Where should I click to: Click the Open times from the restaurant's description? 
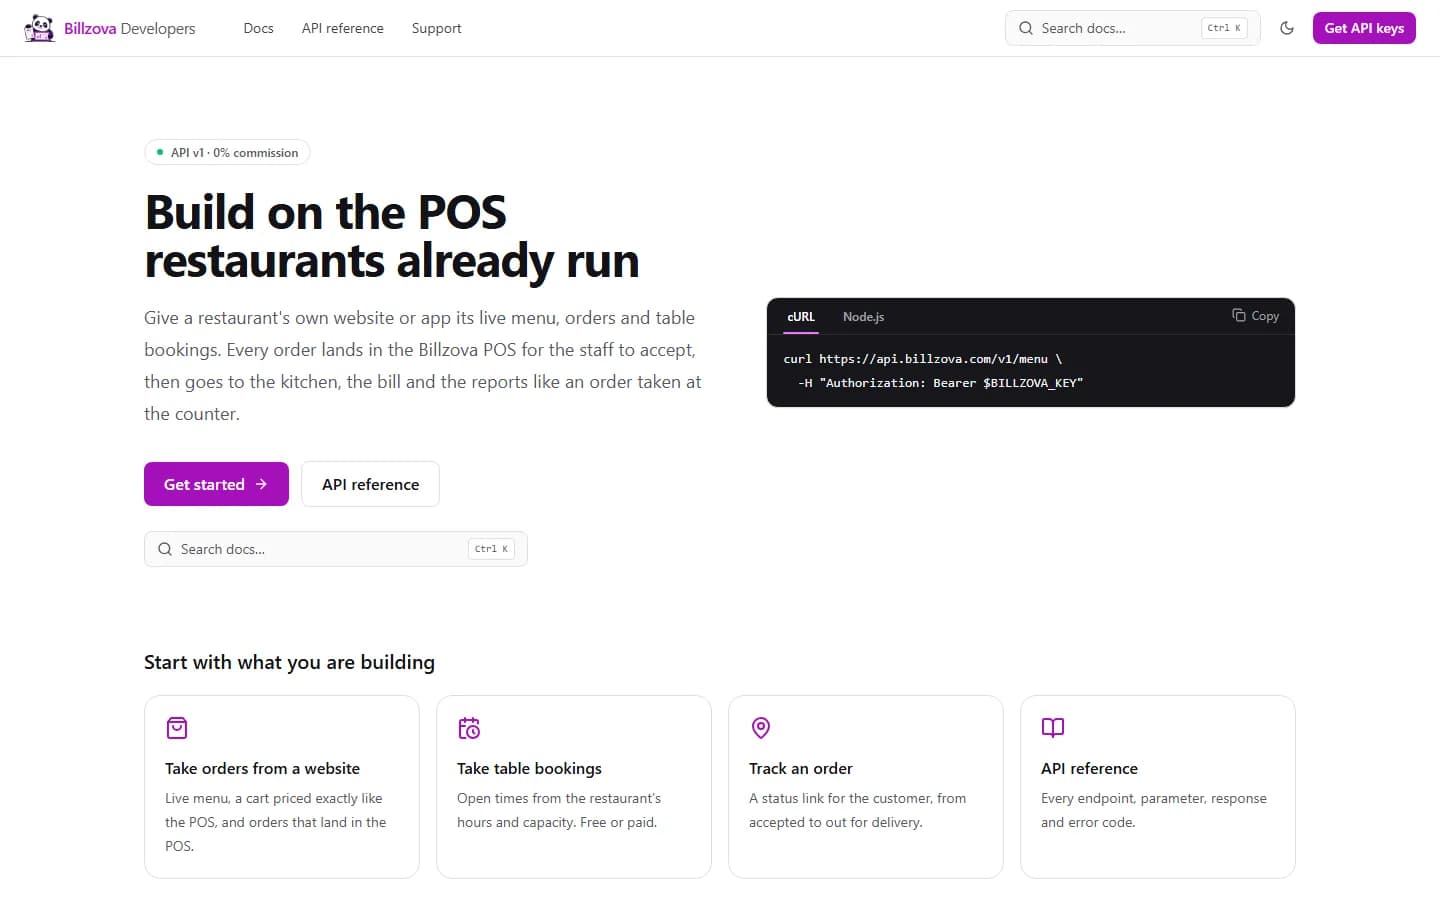click(559, 810)
